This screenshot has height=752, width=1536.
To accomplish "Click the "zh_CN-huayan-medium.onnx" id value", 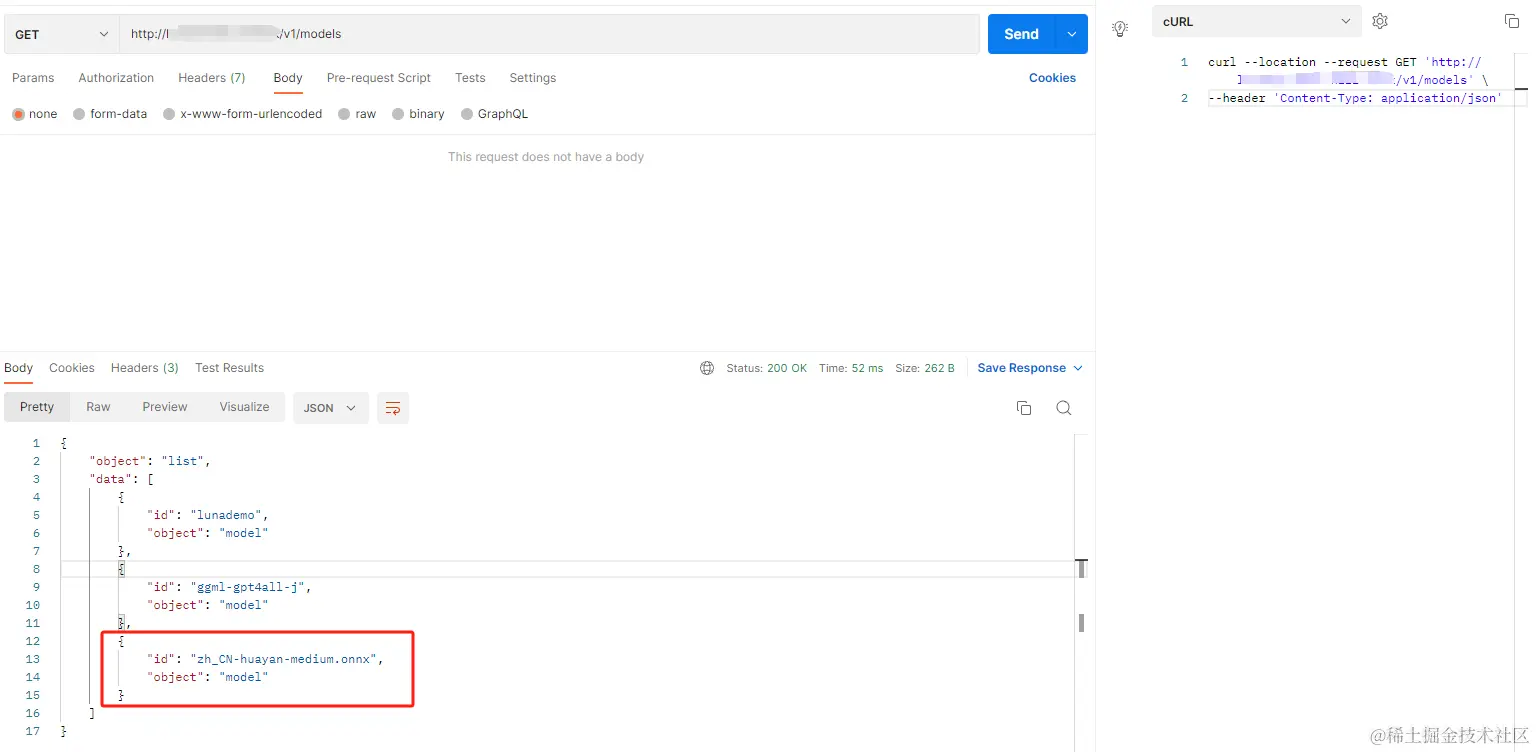I will click(x=283, y=659).
